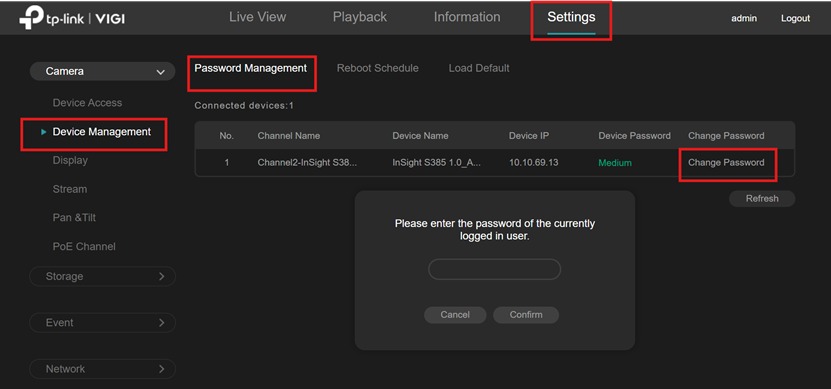Viewport: 831px width, 389px height.
Task: Click Logout in the header
Action: 795,19
